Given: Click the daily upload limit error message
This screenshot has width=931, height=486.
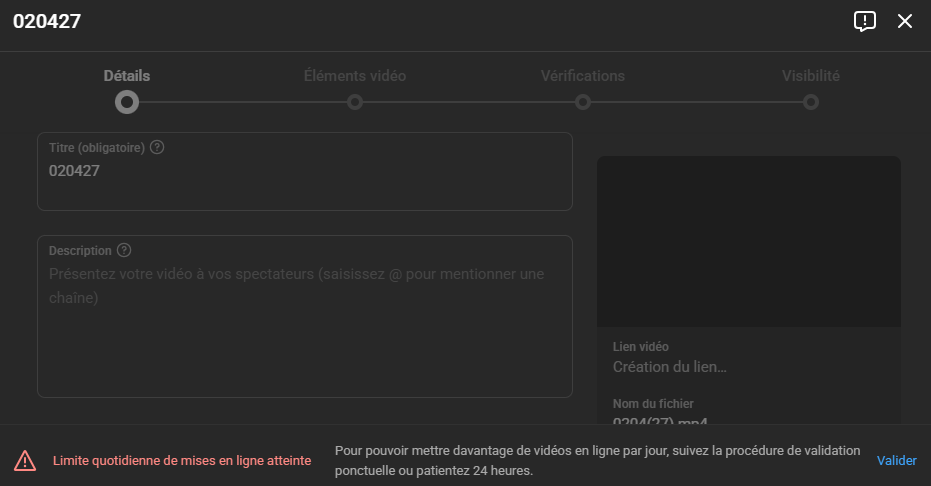Looking at the screenshot, I should click(x=181, y=461).
